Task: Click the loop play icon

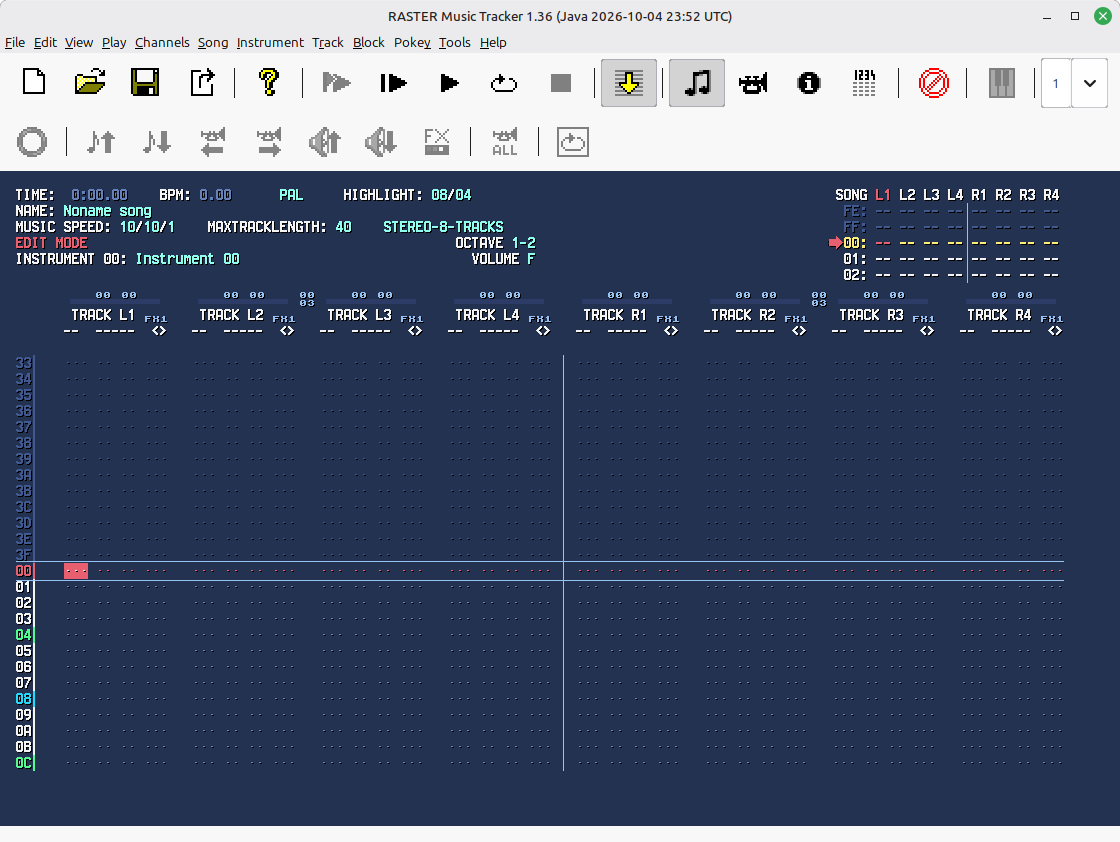Action: click(x=504, y=83)
